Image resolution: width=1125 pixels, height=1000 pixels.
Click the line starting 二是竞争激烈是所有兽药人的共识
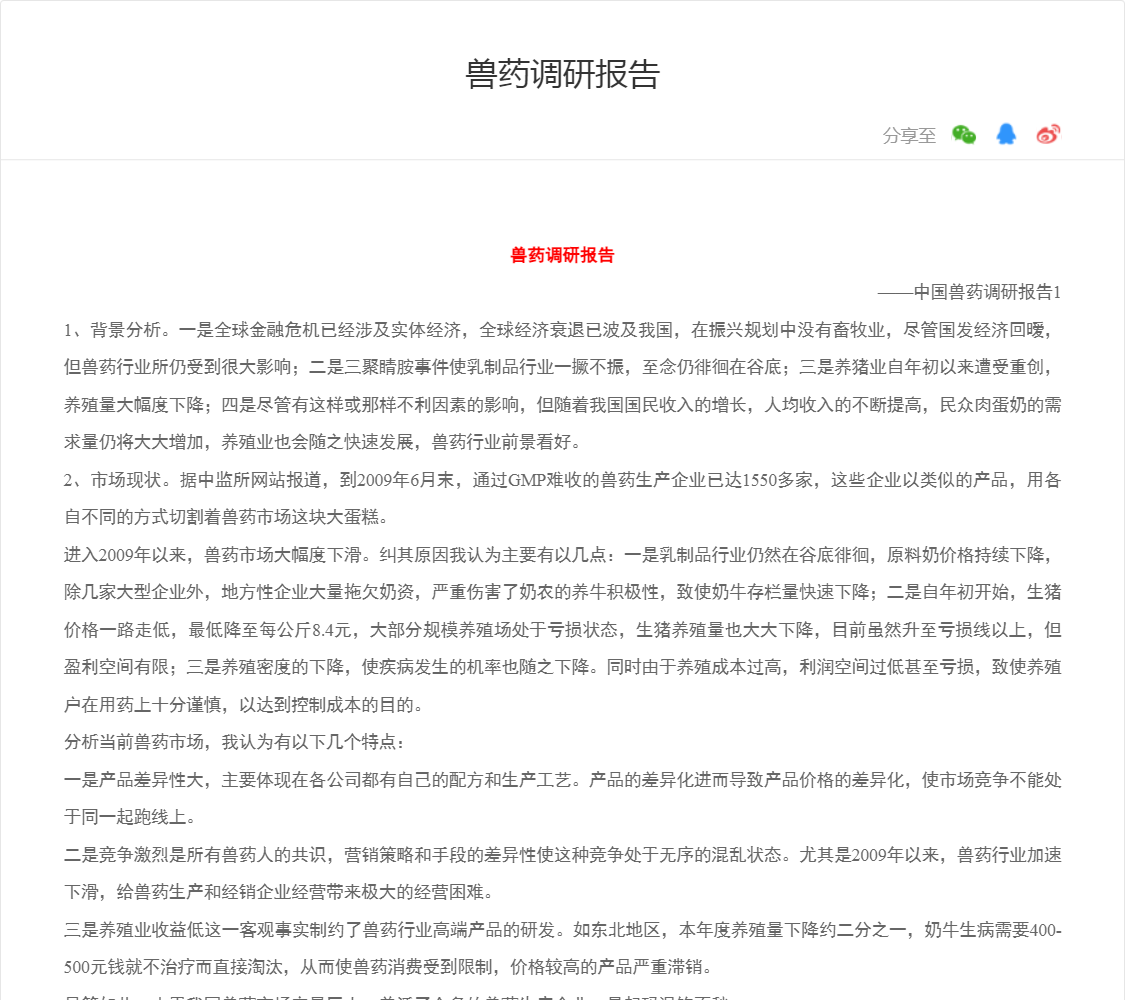pos(562,855)
